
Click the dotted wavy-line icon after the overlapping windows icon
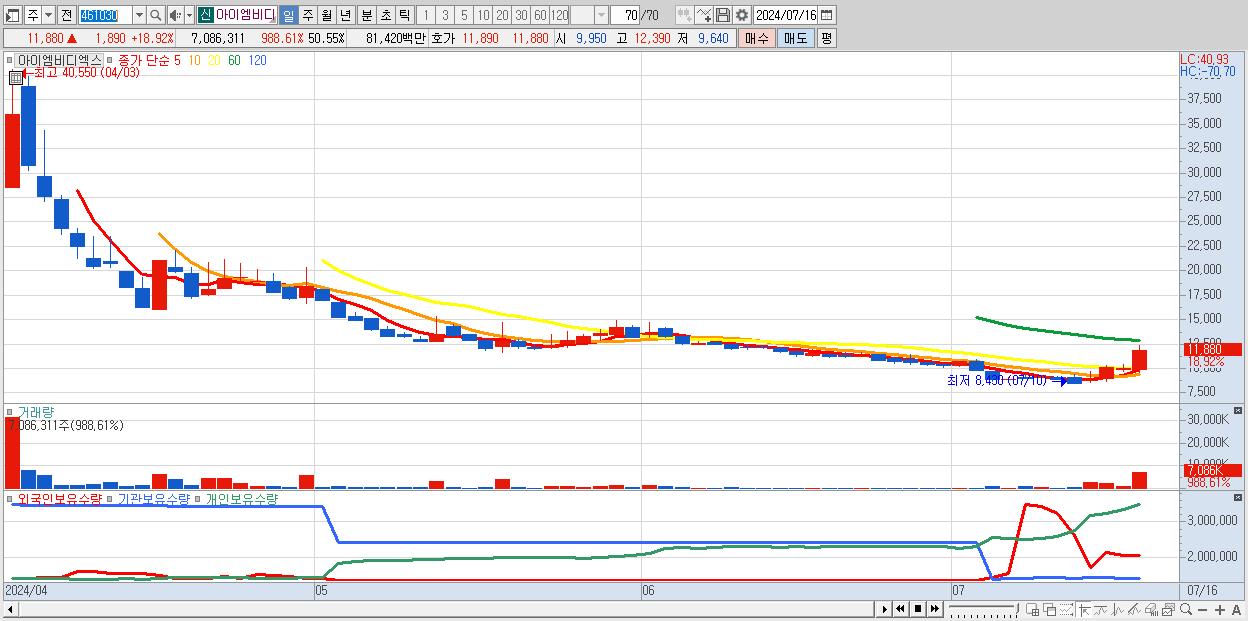click(1066, 610)
